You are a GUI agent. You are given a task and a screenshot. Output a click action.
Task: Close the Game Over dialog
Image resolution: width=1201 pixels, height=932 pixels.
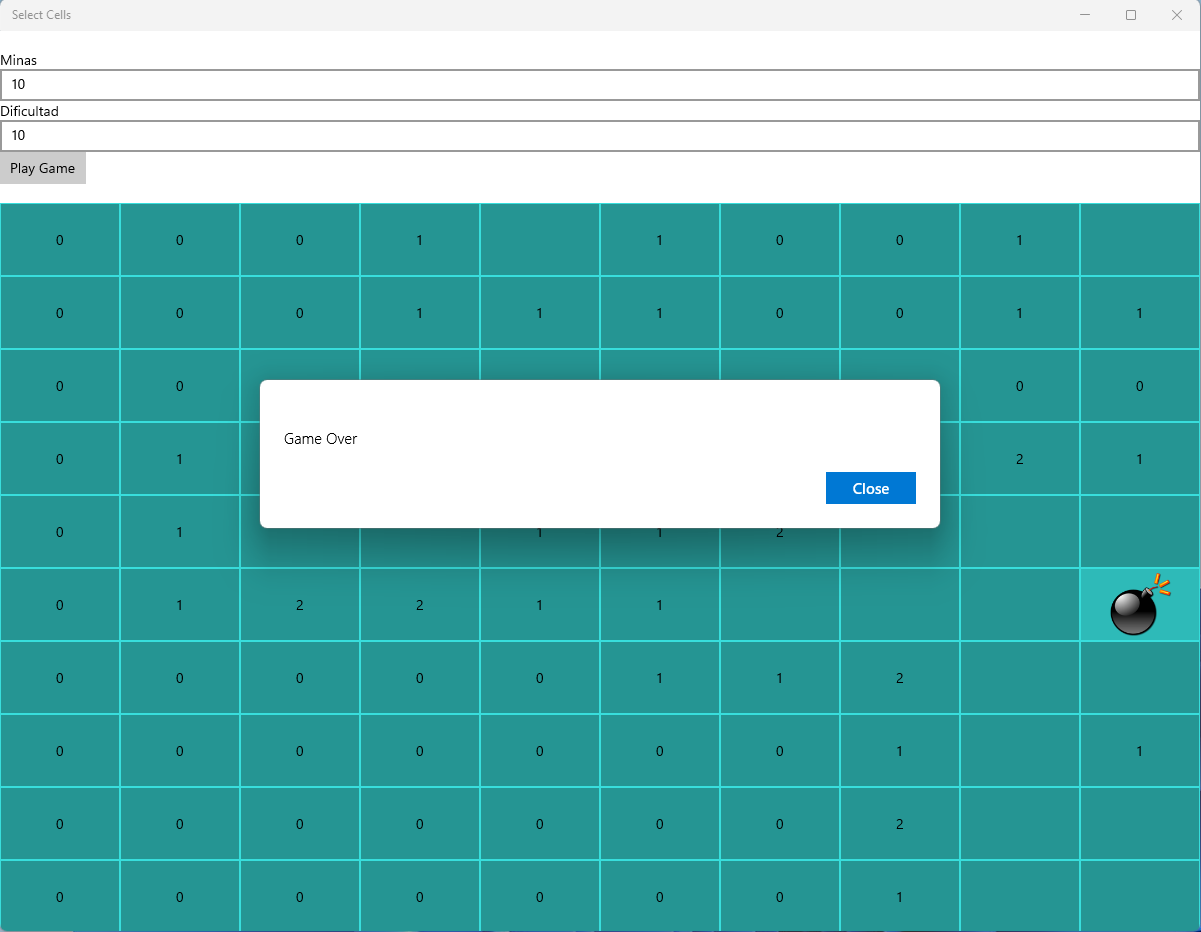tap(870, 488)
